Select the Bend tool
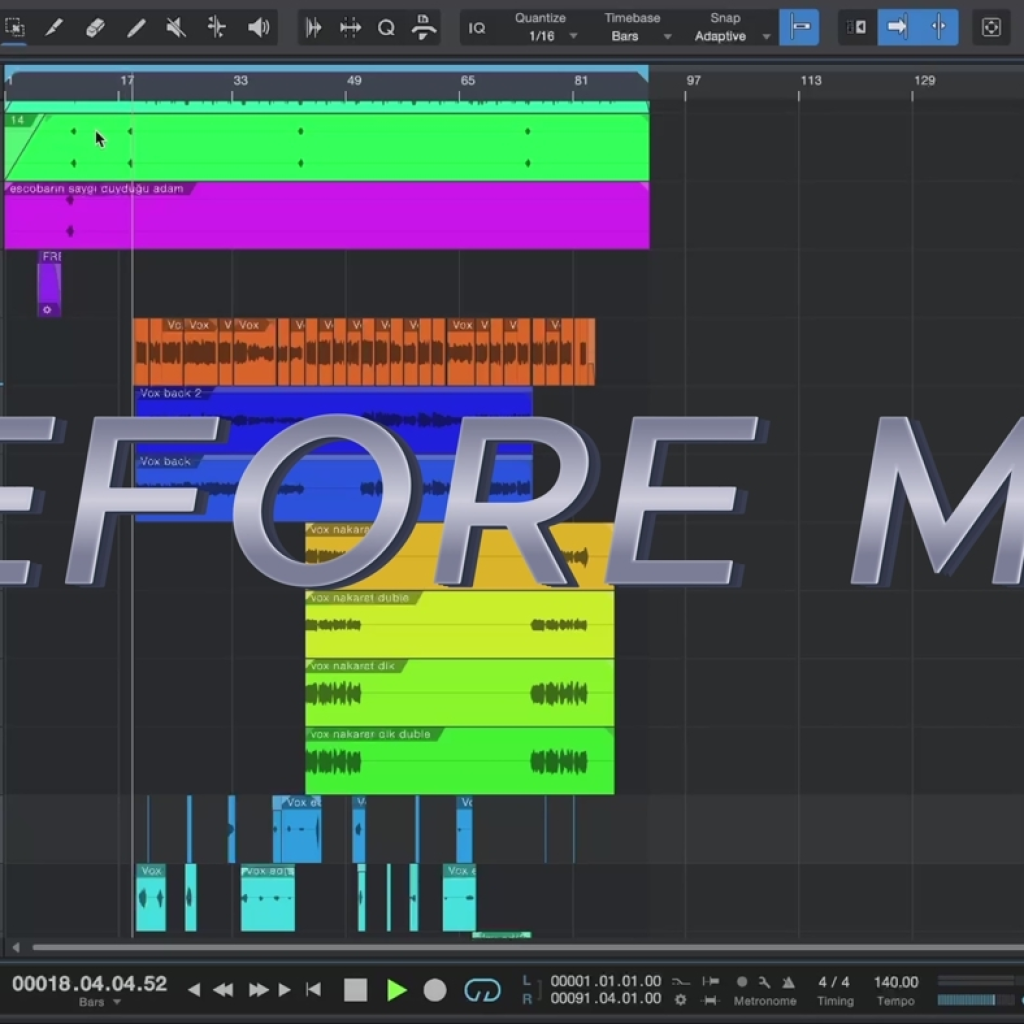This screenshot has height=1024, width=1024. [216, 27]
